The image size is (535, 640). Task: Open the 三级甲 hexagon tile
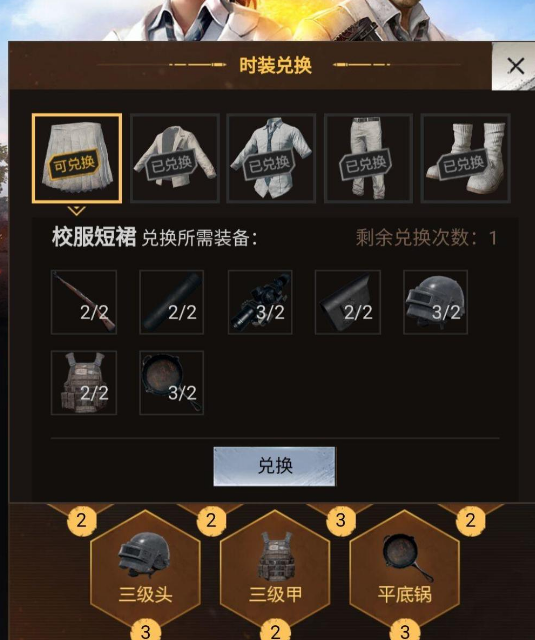click(x=275, y=571)
